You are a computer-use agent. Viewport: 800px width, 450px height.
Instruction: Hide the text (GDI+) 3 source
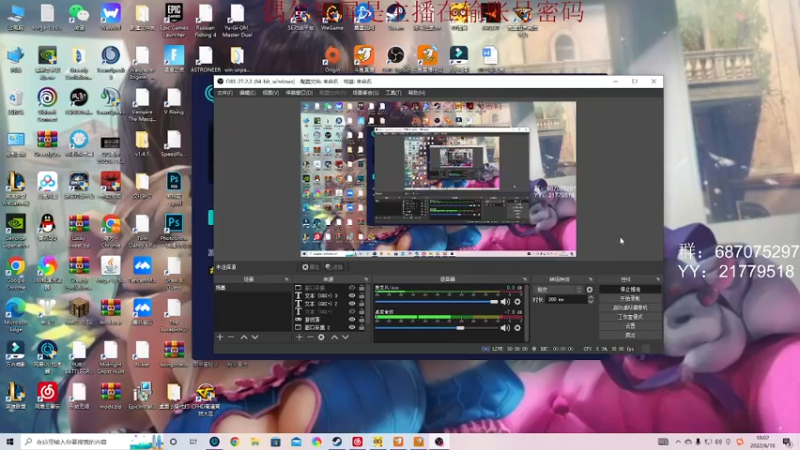[x=352, y=295]
